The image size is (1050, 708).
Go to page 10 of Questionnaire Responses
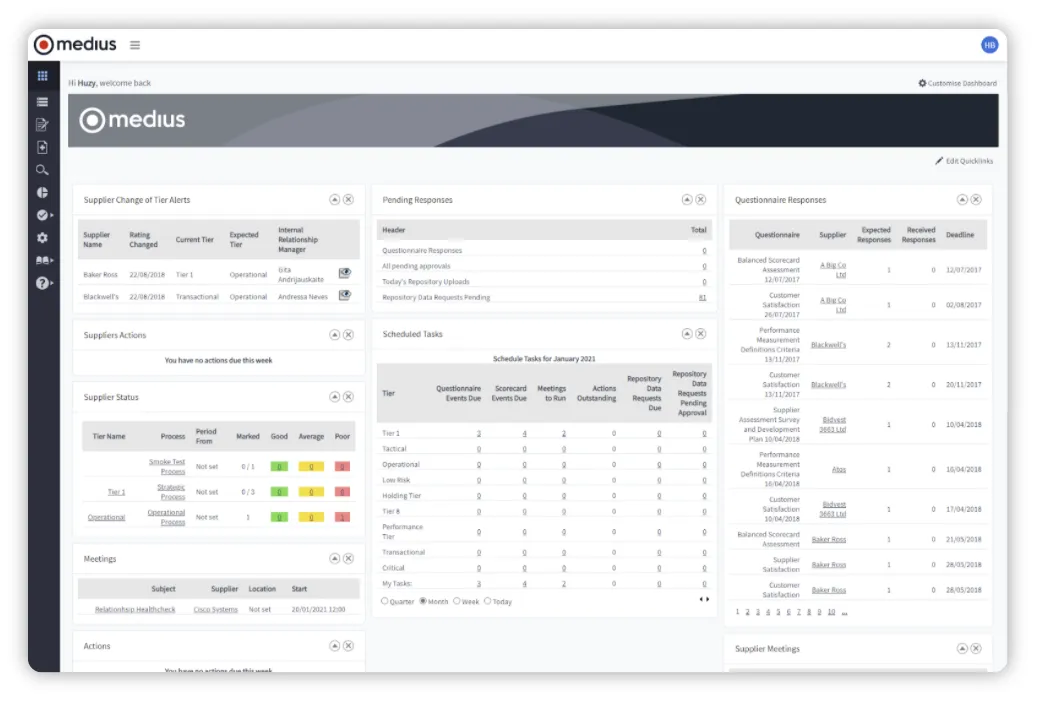coord(831,612)
